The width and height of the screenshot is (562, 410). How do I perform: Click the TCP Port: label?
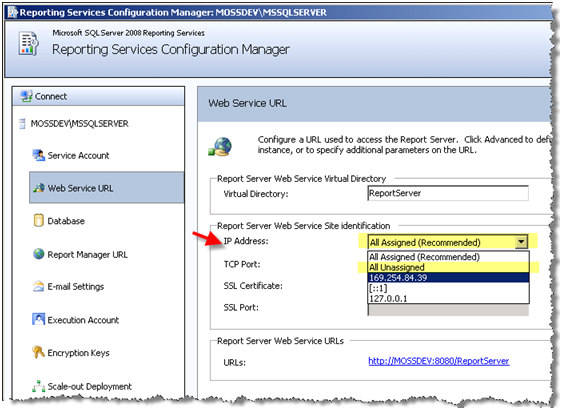(242, 264)
